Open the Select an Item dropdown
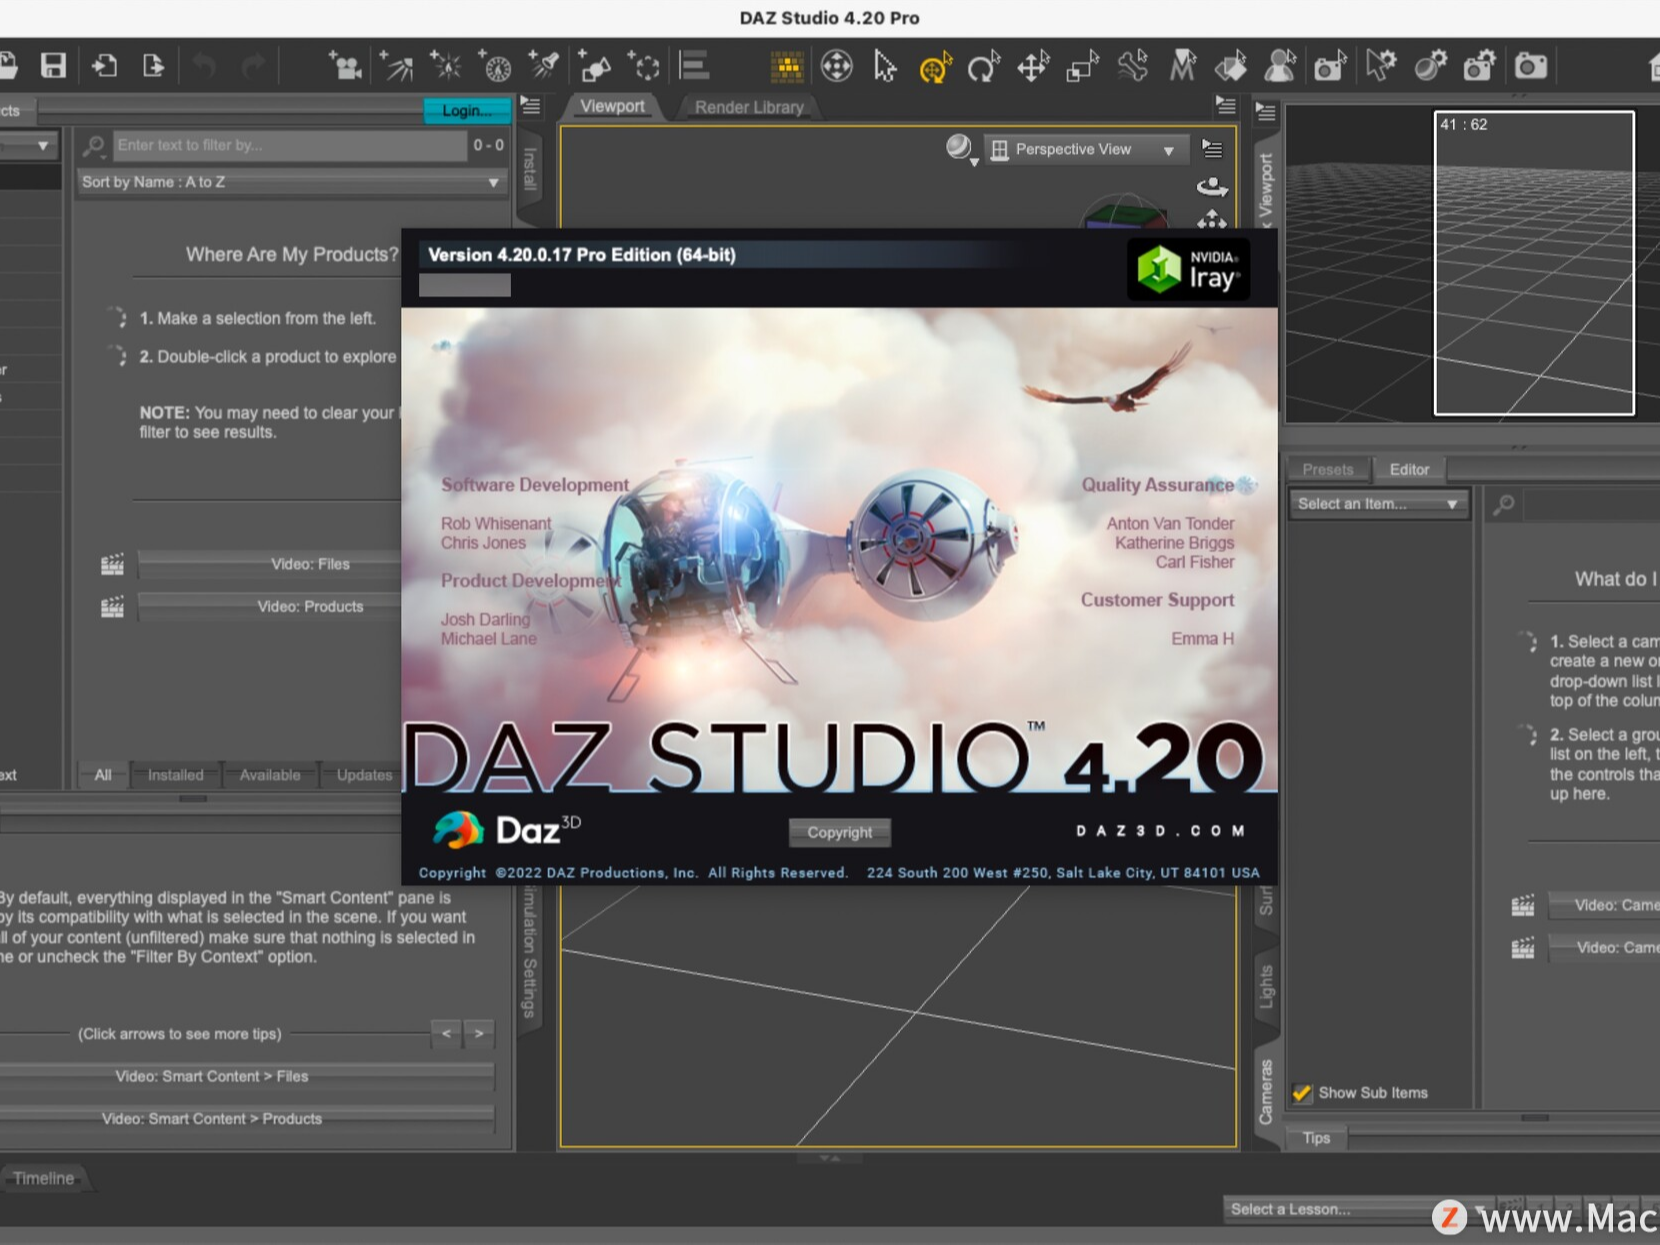 [x=1378, y=503]
